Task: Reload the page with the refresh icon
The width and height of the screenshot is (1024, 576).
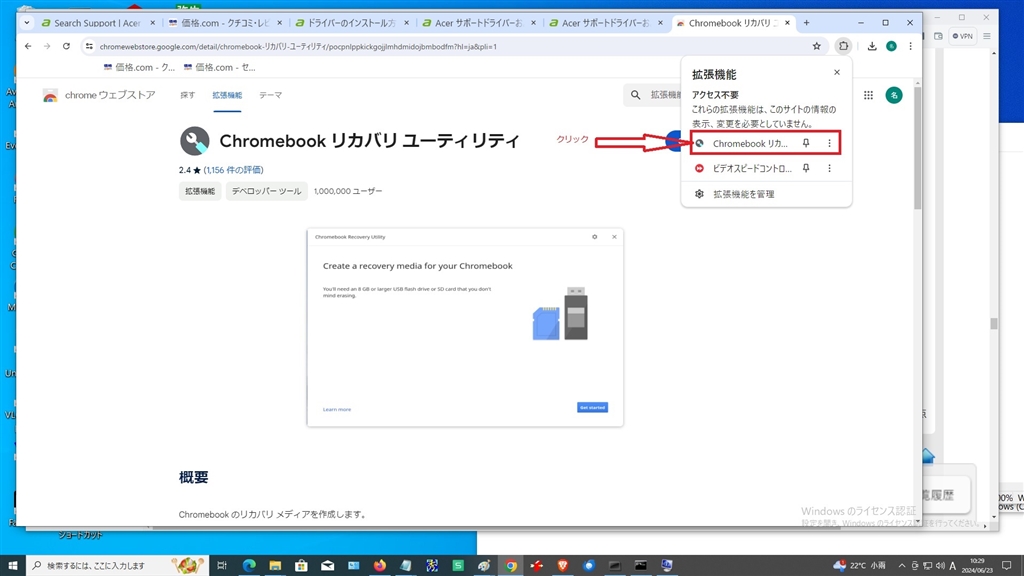Action: [x=66, y=46]
